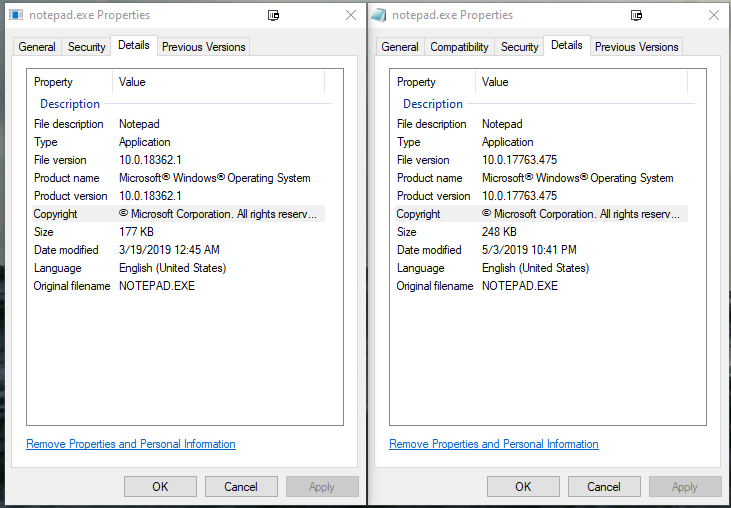Collapse Description group in left window
This screenshot has height=508, width=731.
[70, 104]
